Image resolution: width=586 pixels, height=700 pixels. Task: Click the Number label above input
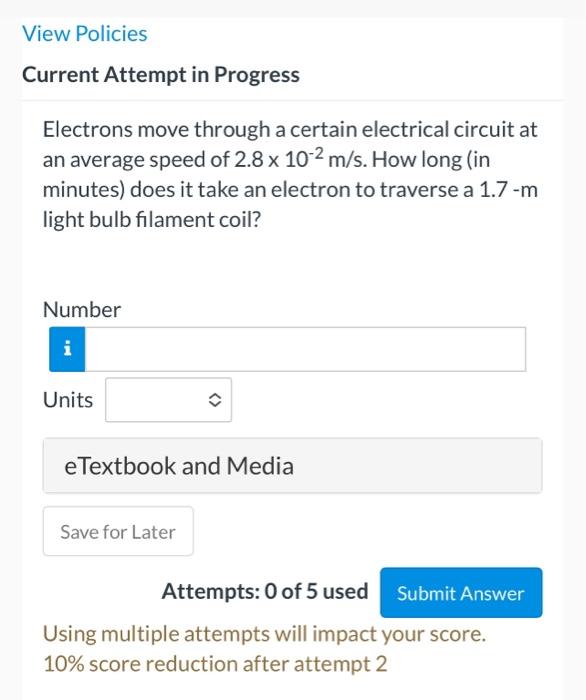coord(82,309)
